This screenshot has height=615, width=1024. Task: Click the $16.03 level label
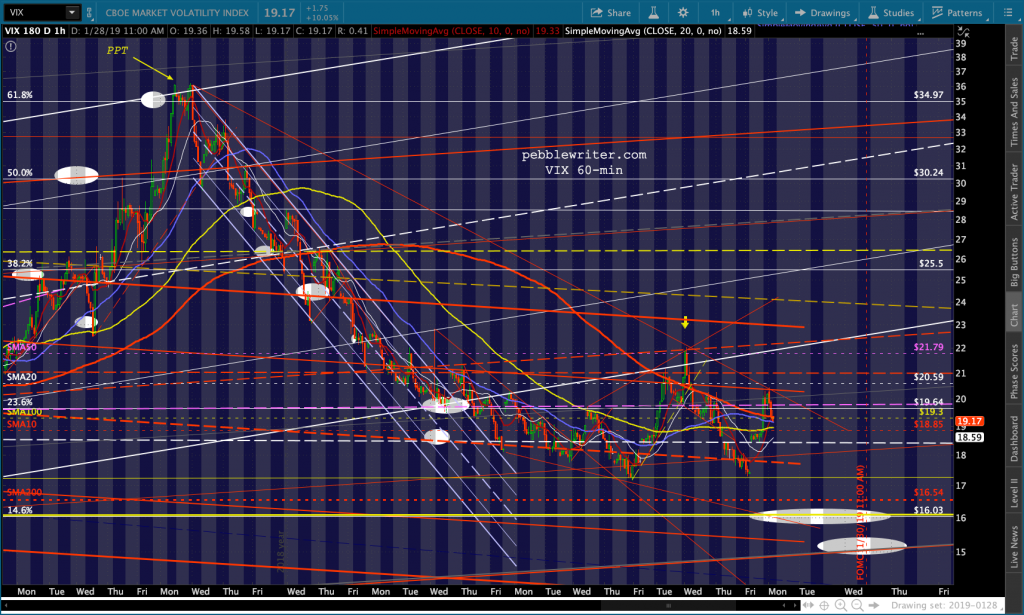coord(928,510)
